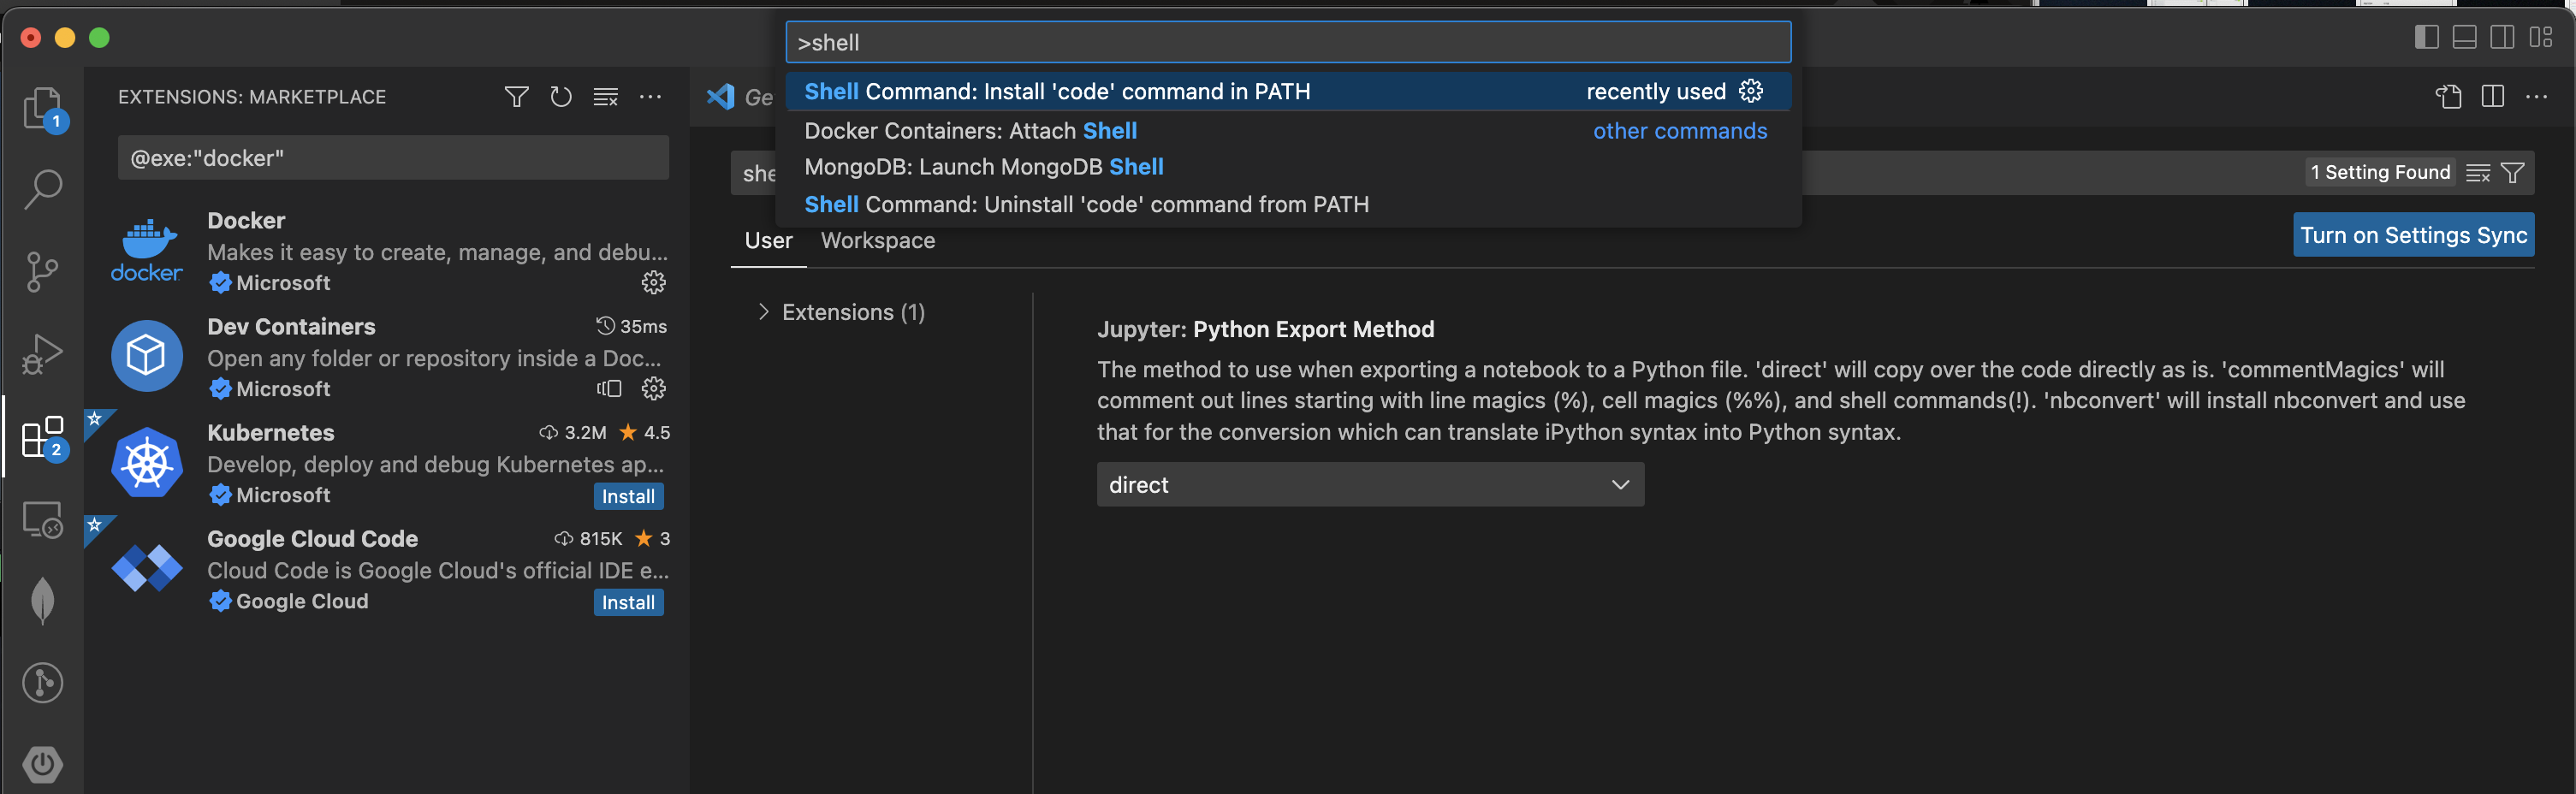
Task: Click Turn on Settings Sync button
Action: [x=2412, y=235]
